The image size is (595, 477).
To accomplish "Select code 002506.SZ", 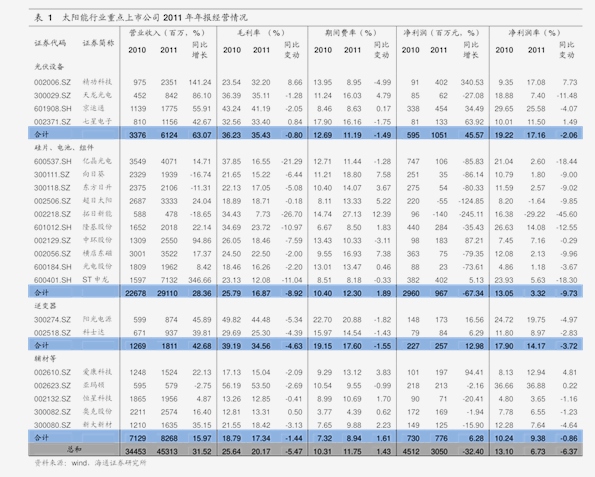I will tap(52, 201).
